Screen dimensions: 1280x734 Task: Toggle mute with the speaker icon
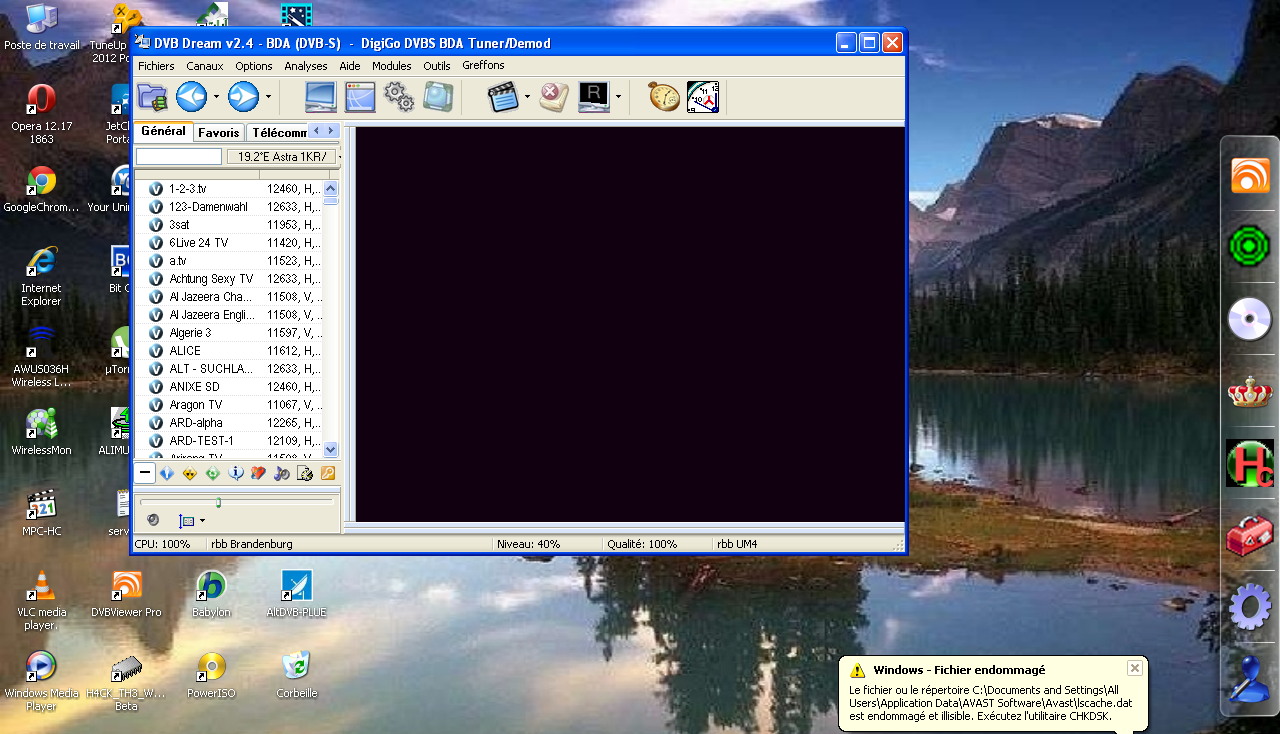coord(153,520)
